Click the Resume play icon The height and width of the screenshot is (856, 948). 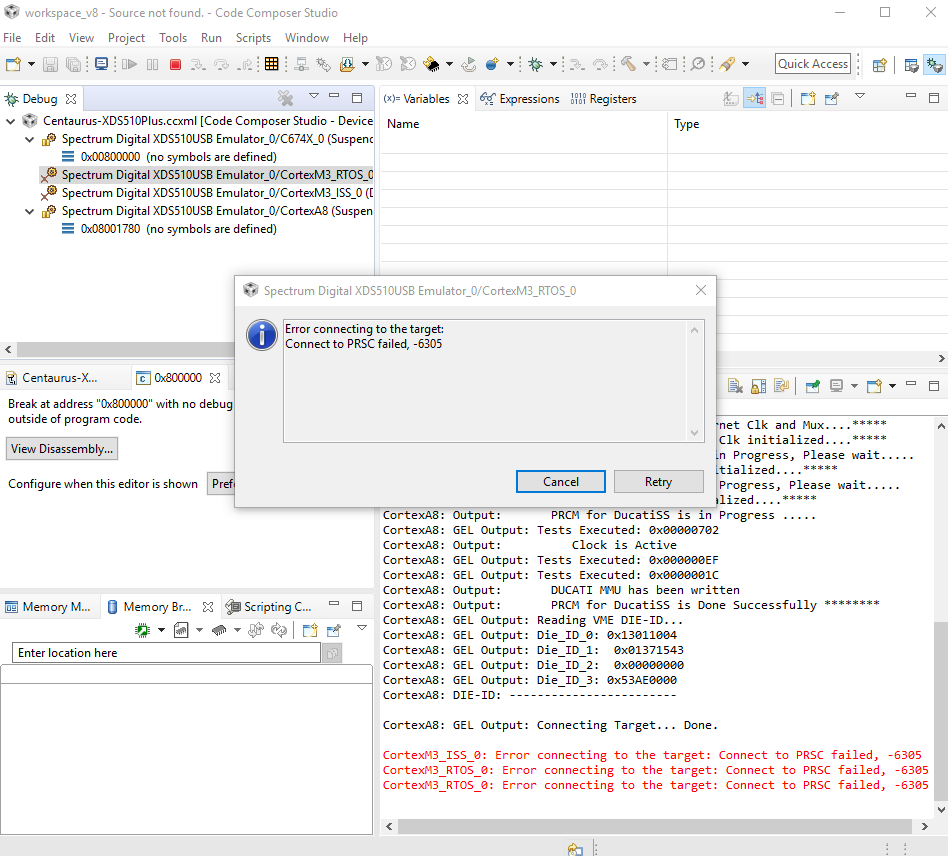coord(129,64)
